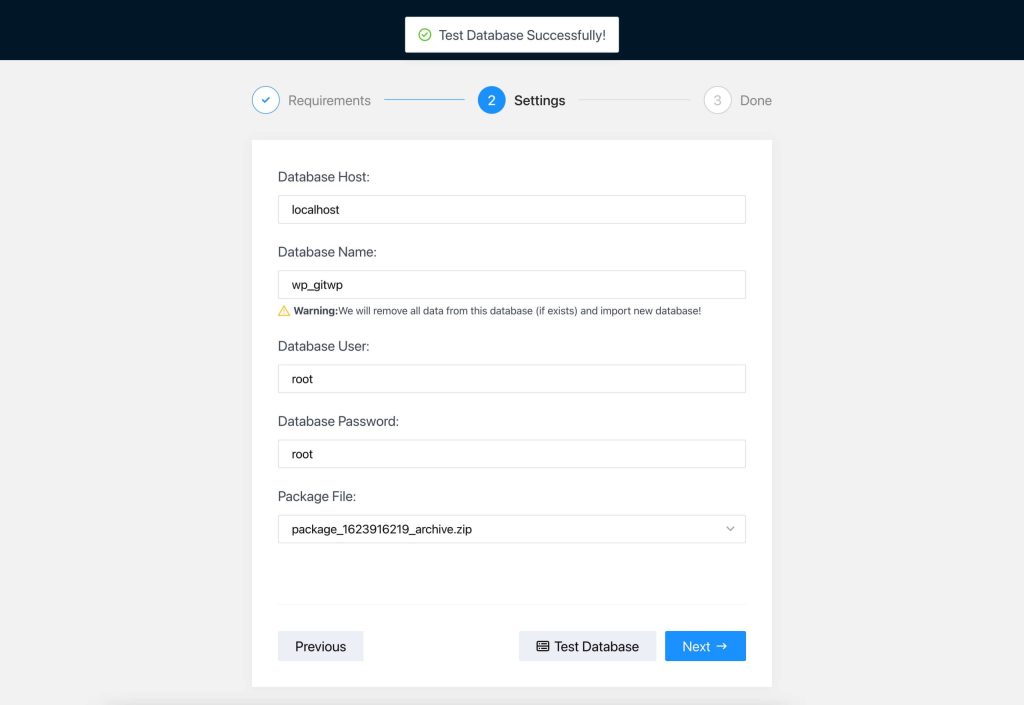Viewport: 1024px width, 705px height.
Task: Select the Settings step label
Action: pos(539,101)
